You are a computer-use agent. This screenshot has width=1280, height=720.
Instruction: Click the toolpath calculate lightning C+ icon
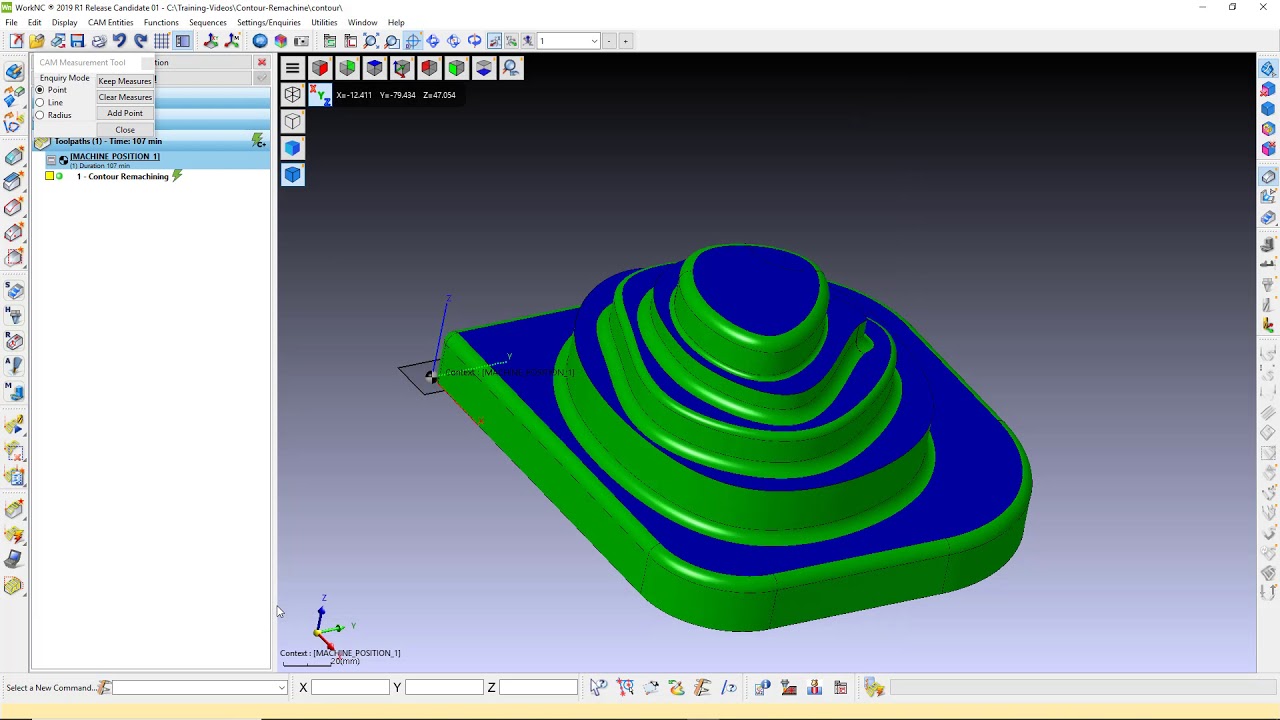tap(258, 141)
